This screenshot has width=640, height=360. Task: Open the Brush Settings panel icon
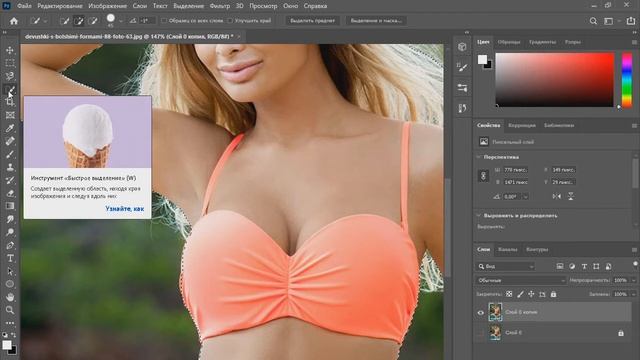(x=462, y=67)
